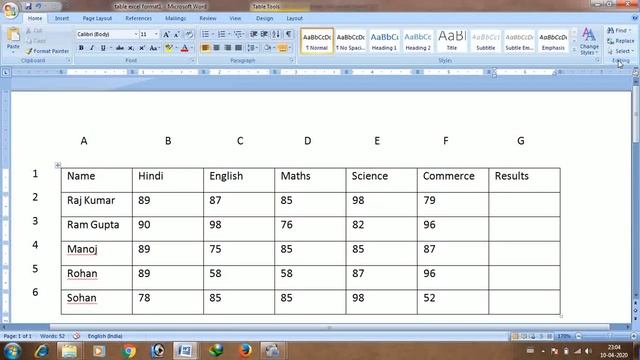Click the proofing errors status icon
Screen dimensions: 640x360
(x=76, y=336)
